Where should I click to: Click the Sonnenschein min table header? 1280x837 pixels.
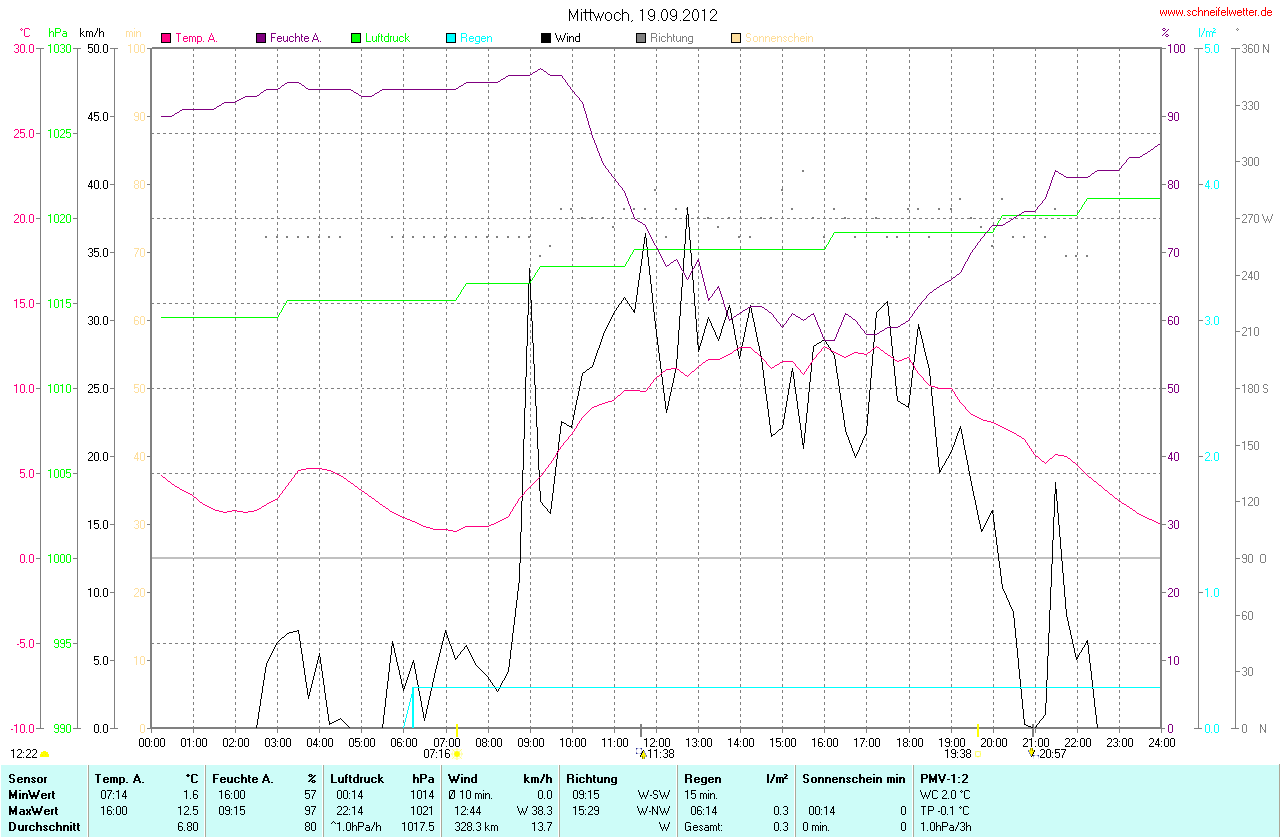[854, 778]
